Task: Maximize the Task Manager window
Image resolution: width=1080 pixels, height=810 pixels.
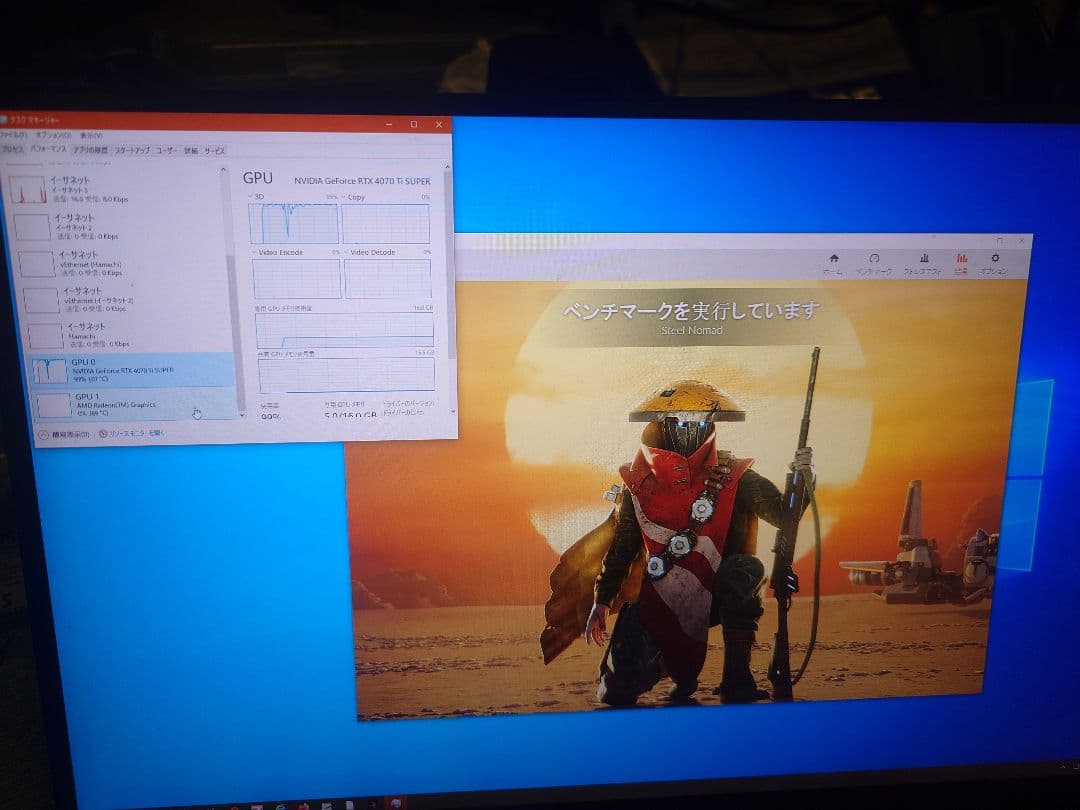Action: [x=414, y=124]
